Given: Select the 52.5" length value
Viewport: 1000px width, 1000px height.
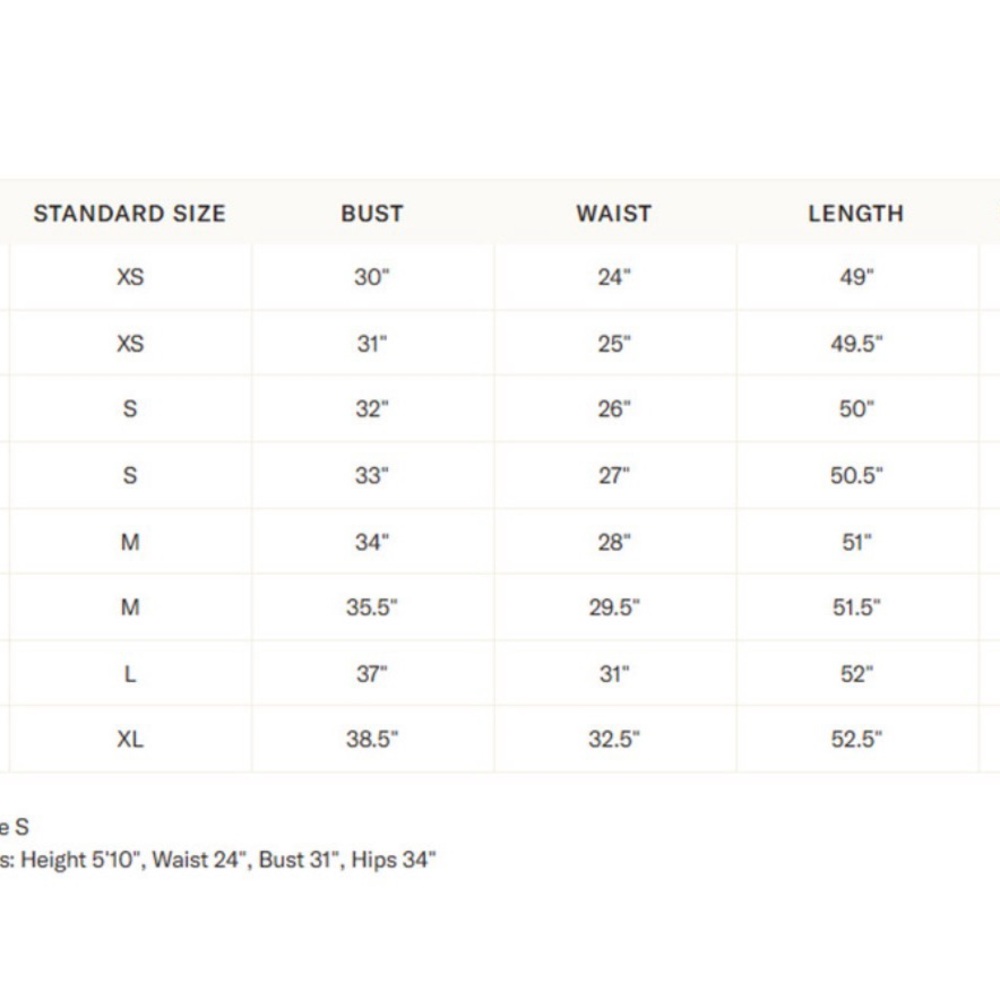Looking at the screenshot, I should [x=857, y=739].
